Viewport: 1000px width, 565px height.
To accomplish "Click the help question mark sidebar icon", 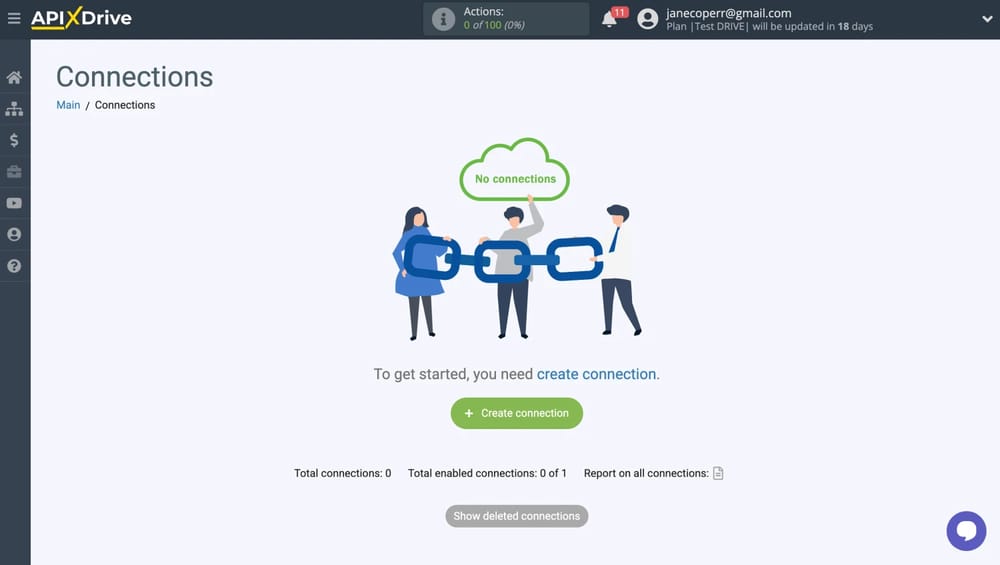I will point(14,266).
